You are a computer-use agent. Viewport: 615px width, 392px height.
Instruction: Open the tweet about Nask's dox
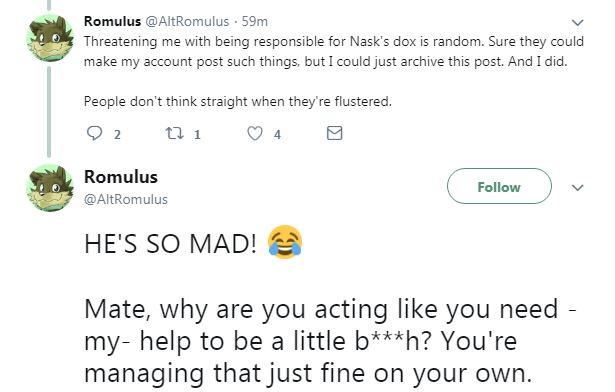334,71
